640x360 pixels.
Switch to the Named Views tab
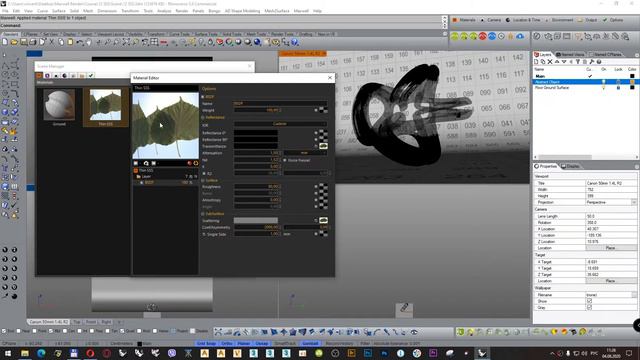point(571,54)
